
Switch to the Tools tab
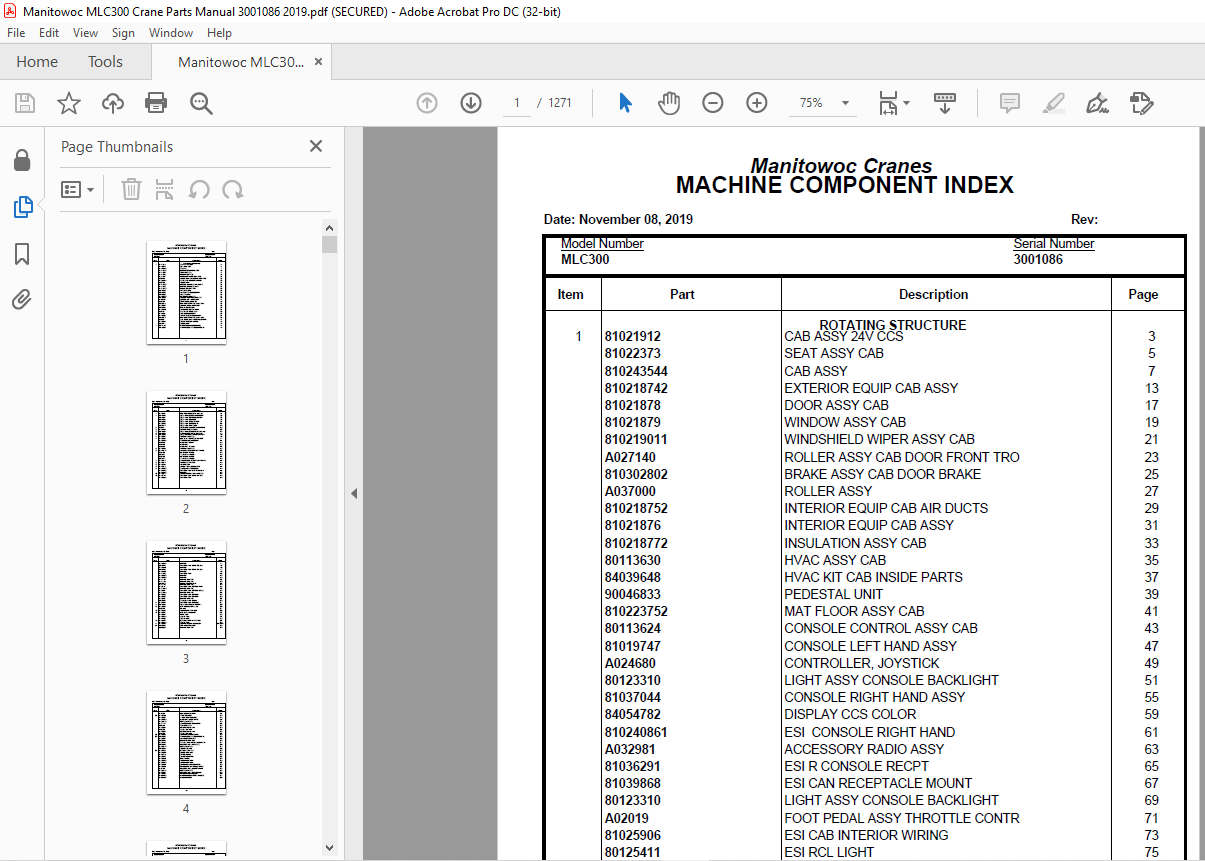(x=105, y=62)
